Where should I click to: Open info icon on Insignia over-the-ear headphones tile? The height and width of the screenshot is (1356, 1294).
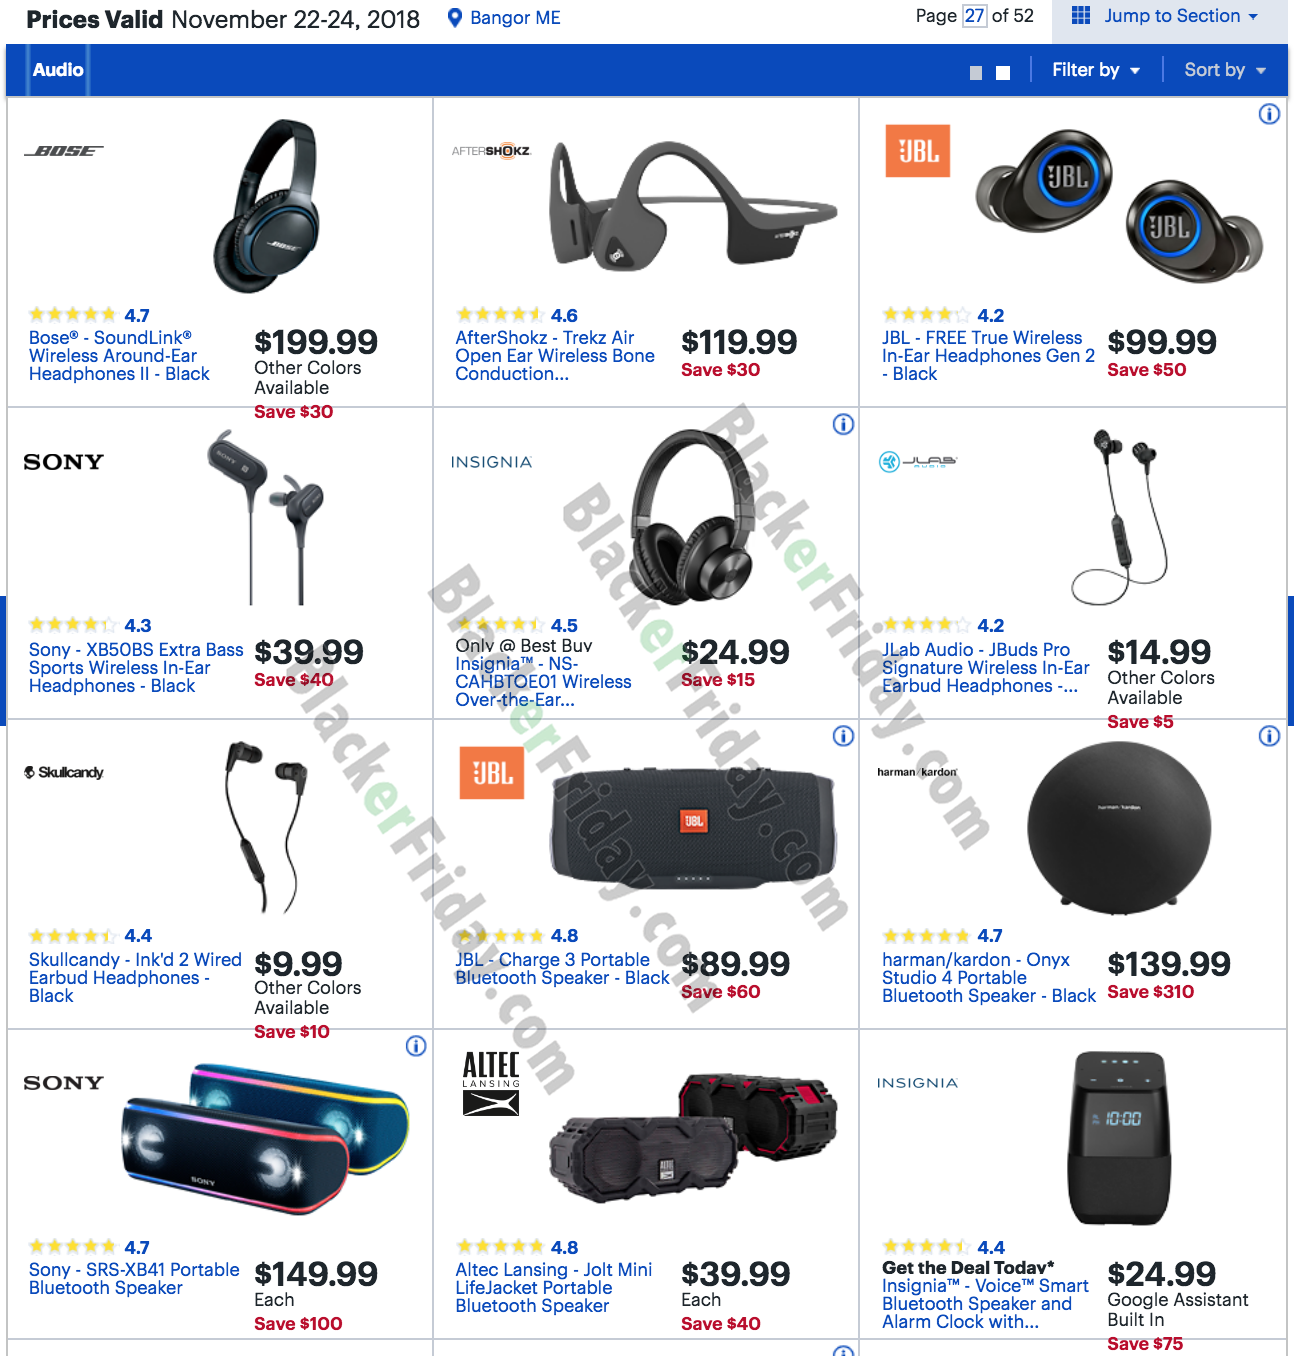pos(843,425)
